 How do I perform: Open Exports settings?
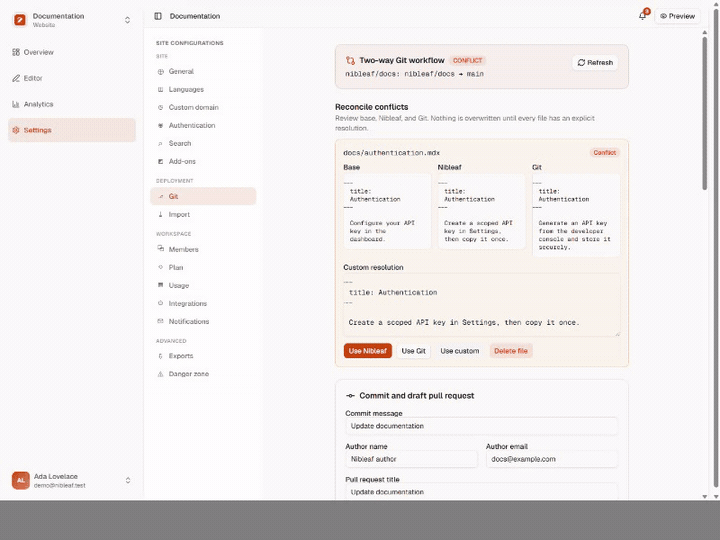coord(203,356)
